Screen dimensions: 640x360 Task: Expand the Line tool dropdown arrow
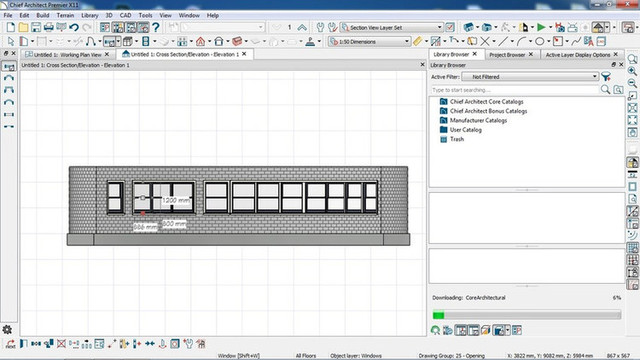[512, 41]
